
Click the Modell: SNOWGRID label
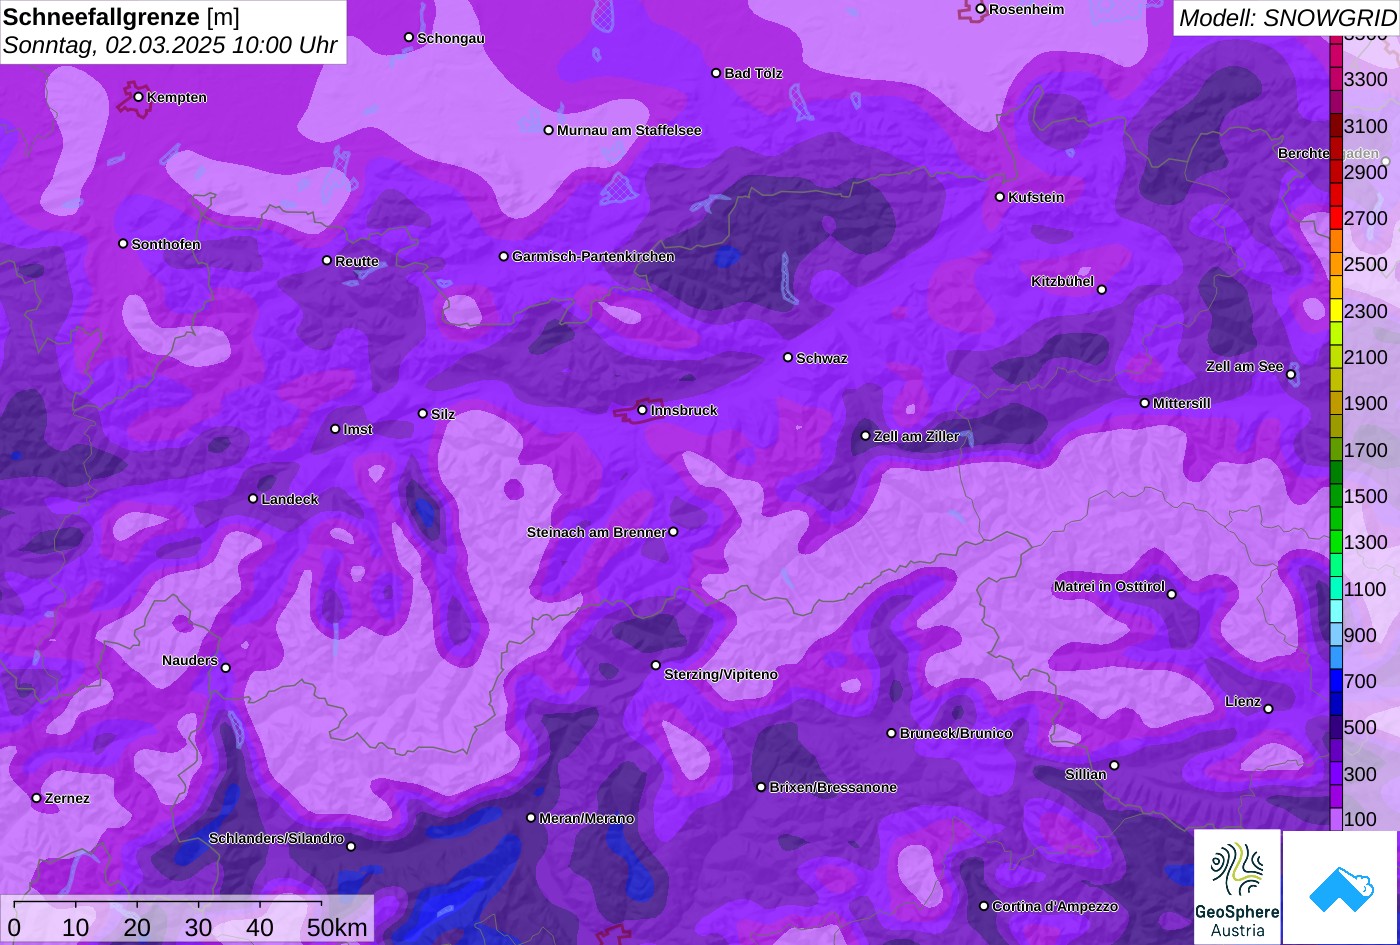(1287, 18)
